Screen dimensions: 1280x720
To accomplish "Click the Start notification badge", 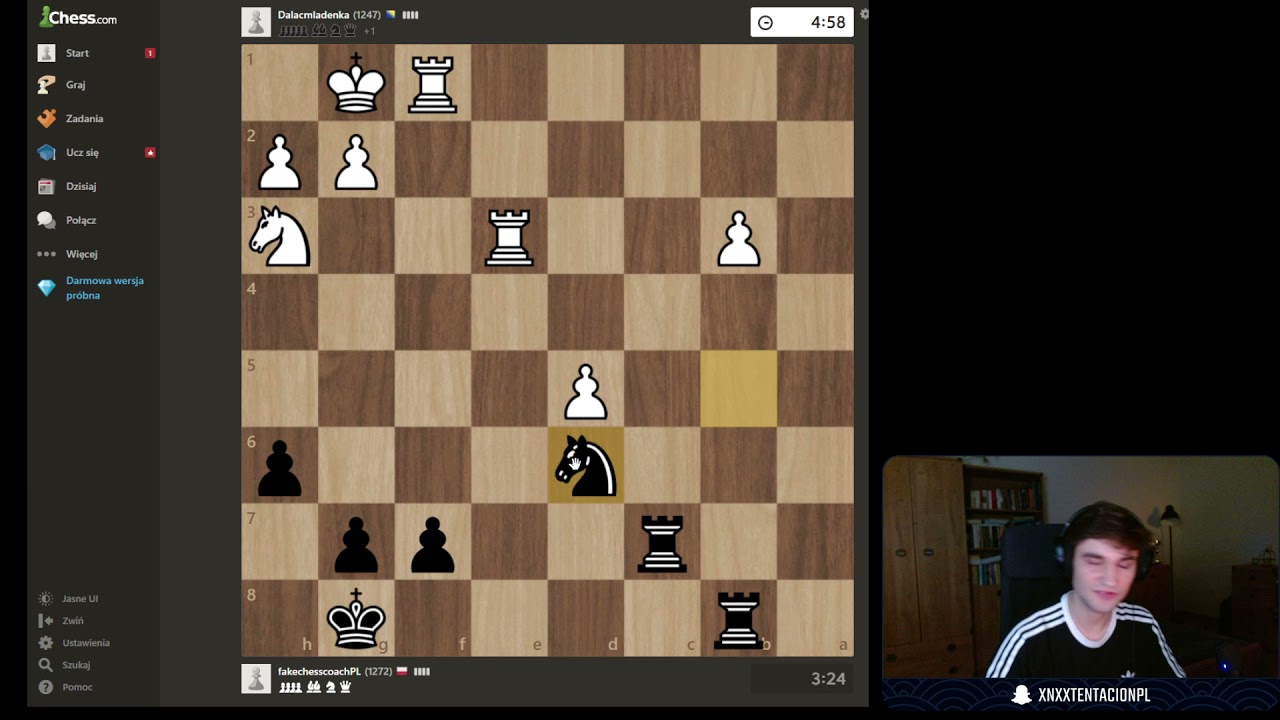I will pos(150,53).
